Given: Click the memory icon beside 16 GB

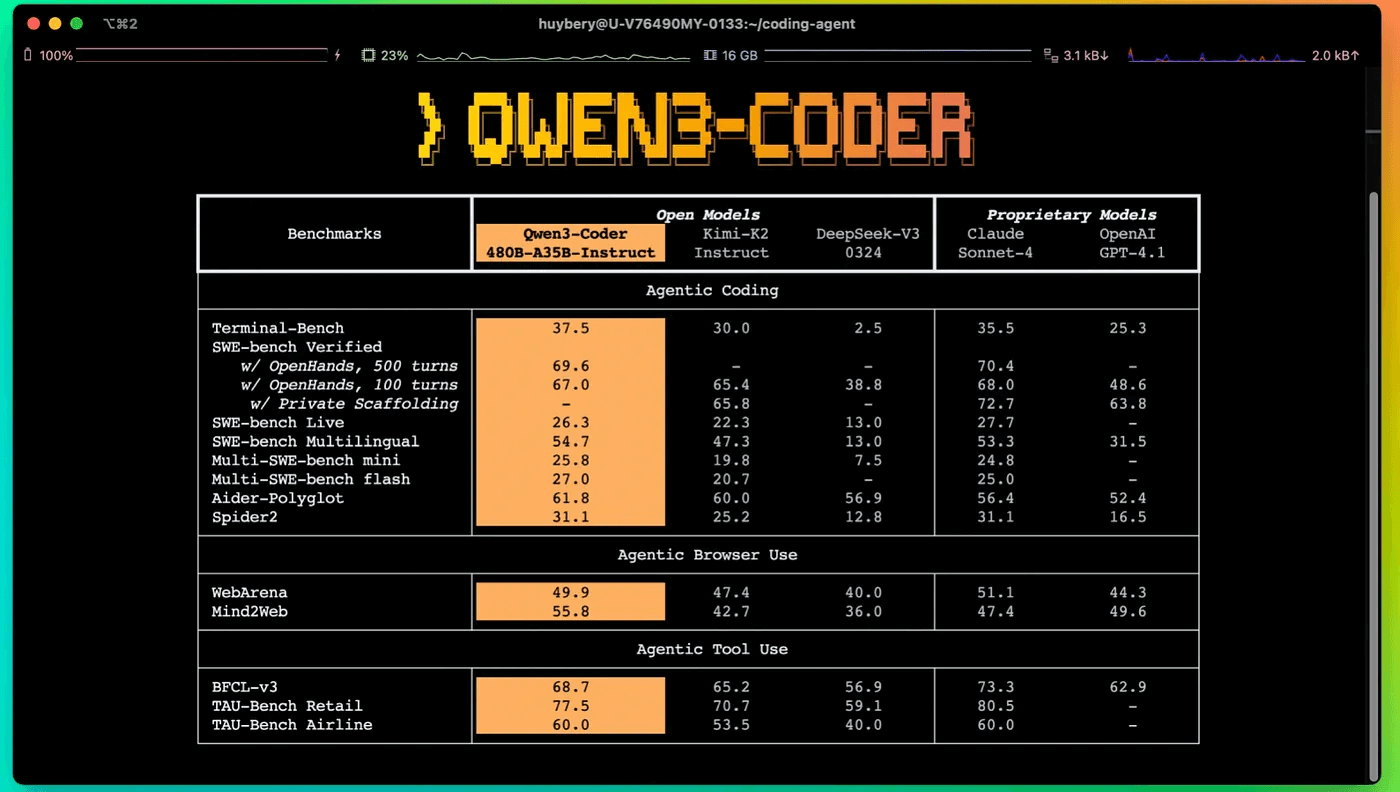Looking at the screenshot, I should pyautogui.click(x=710, y=56).
